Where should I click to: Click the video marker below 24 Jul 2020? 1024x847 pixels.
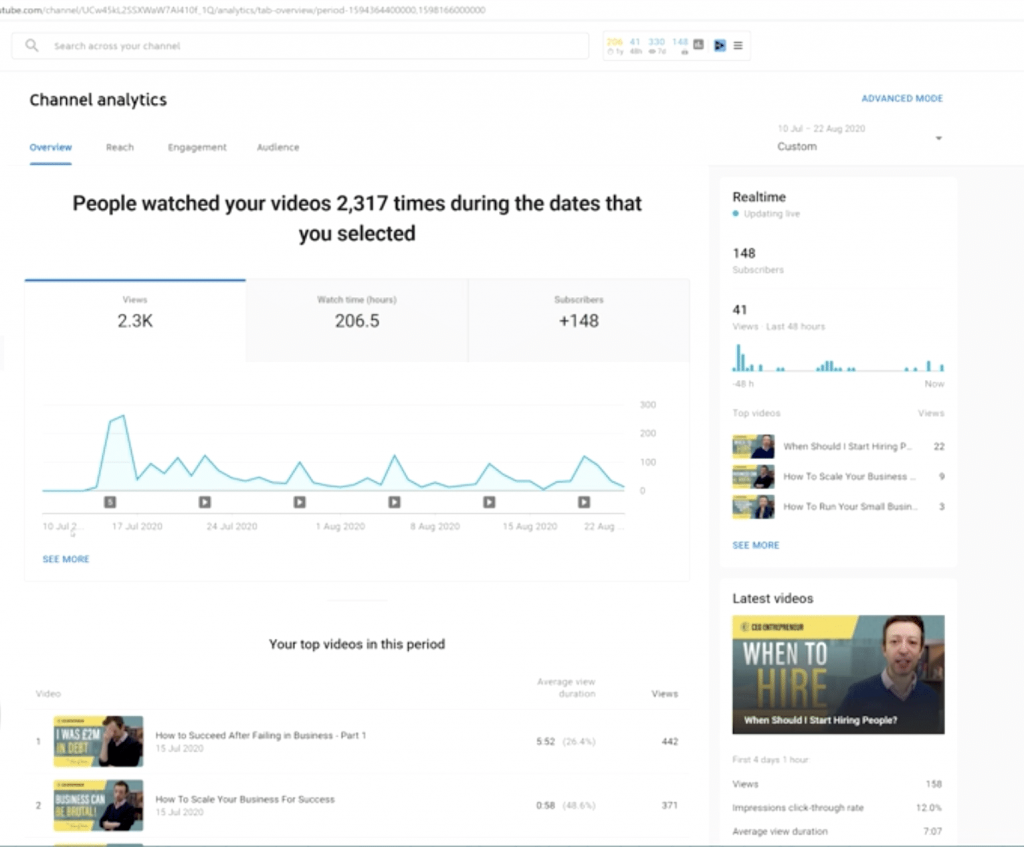click(x=204, y=502)
